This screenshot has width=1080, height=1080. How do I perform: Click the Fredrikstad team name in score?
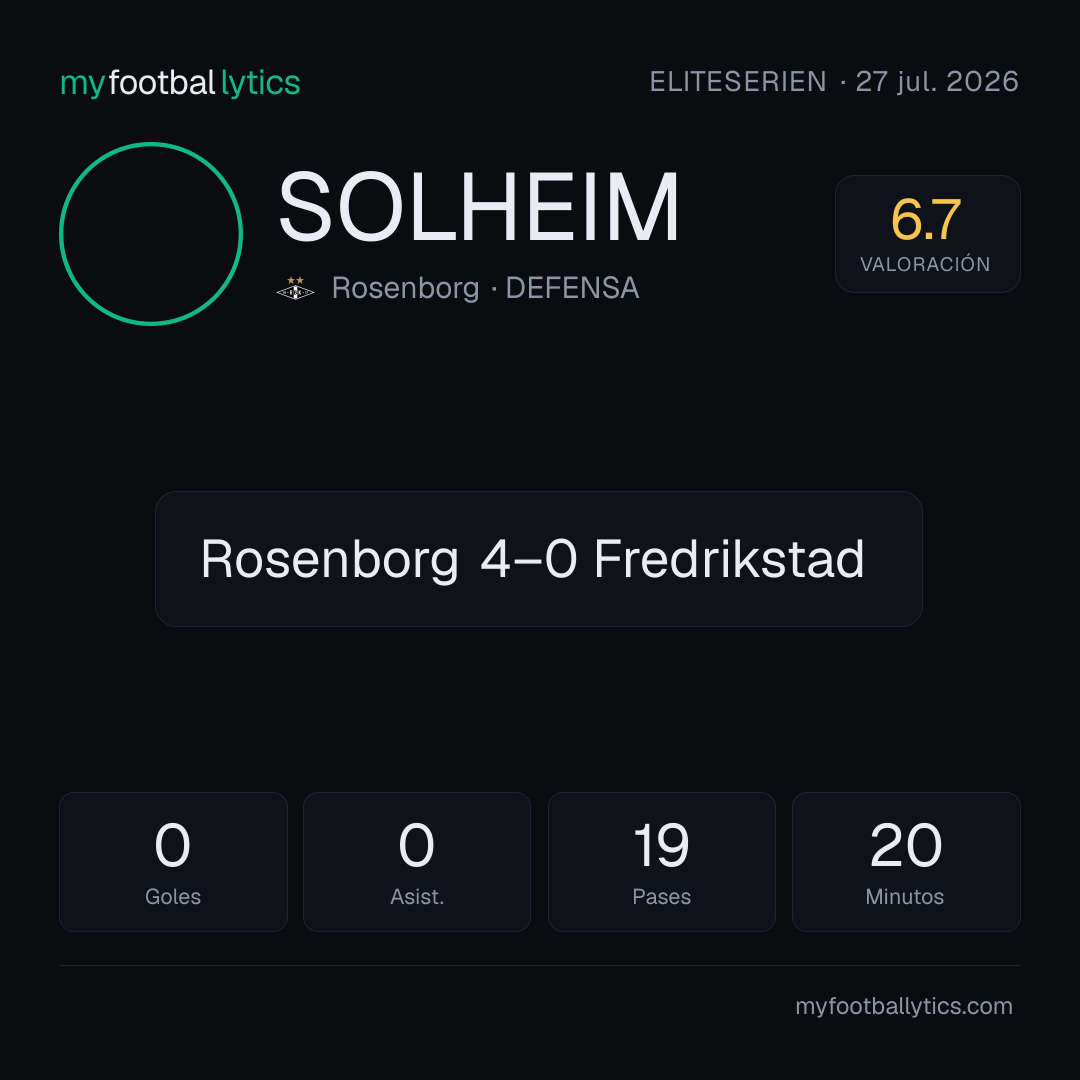pyautogui.click(x=729, y=559)
